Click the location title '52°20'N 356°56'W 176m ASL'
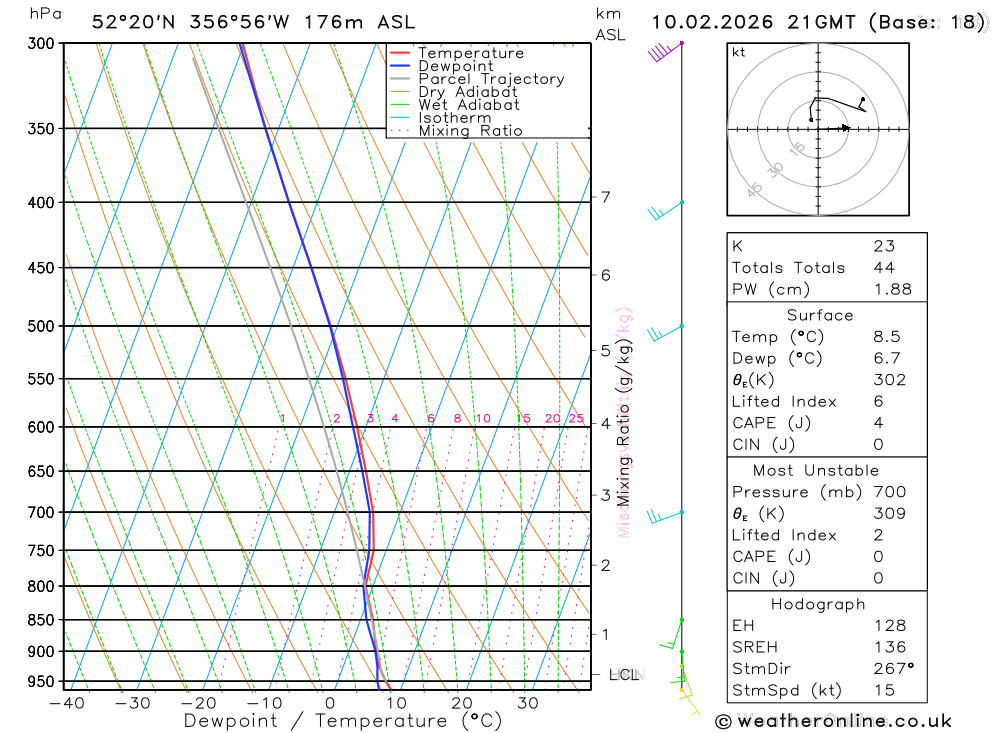 (253, 22)
